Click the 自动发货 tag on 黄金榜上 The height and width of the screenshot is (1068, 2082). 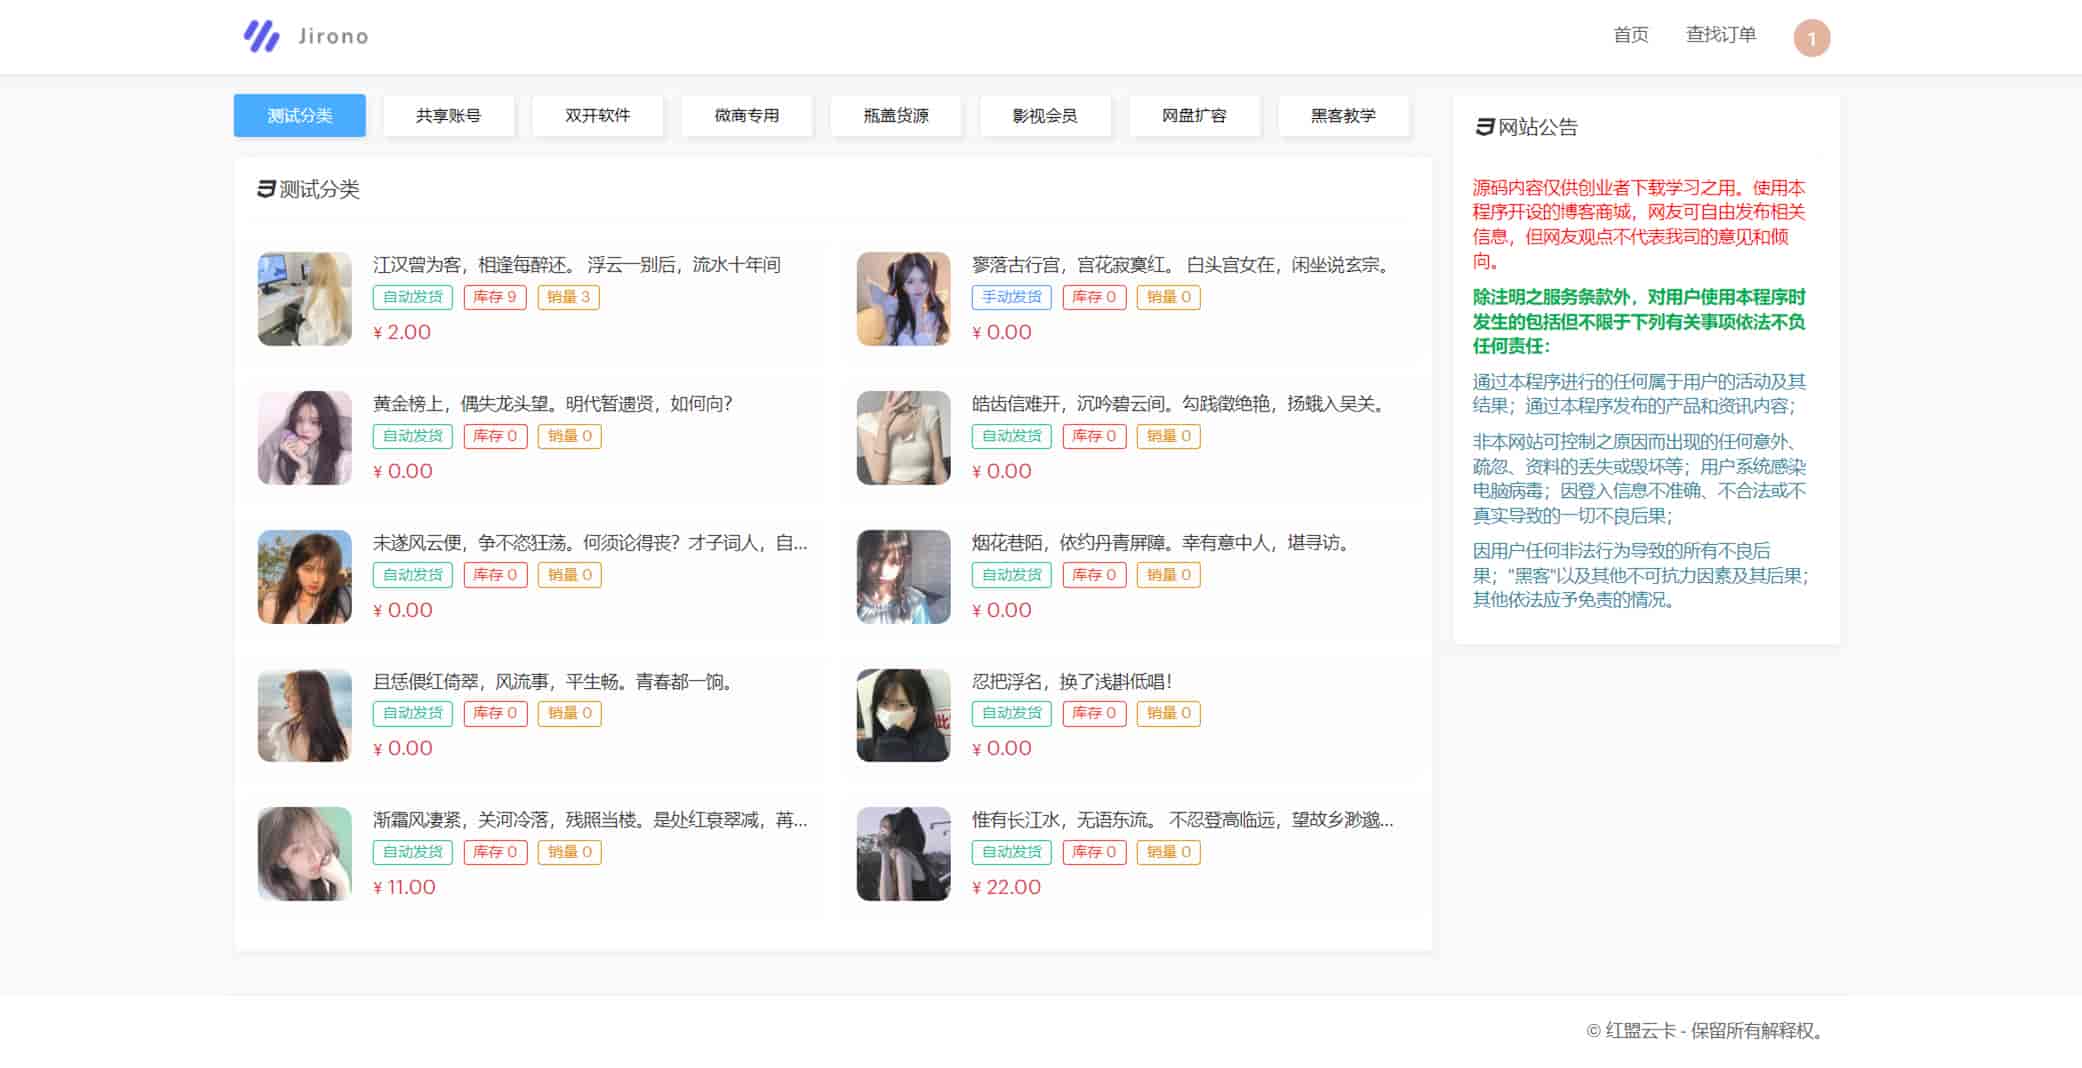pyautogui.click(x=413, y=436)
